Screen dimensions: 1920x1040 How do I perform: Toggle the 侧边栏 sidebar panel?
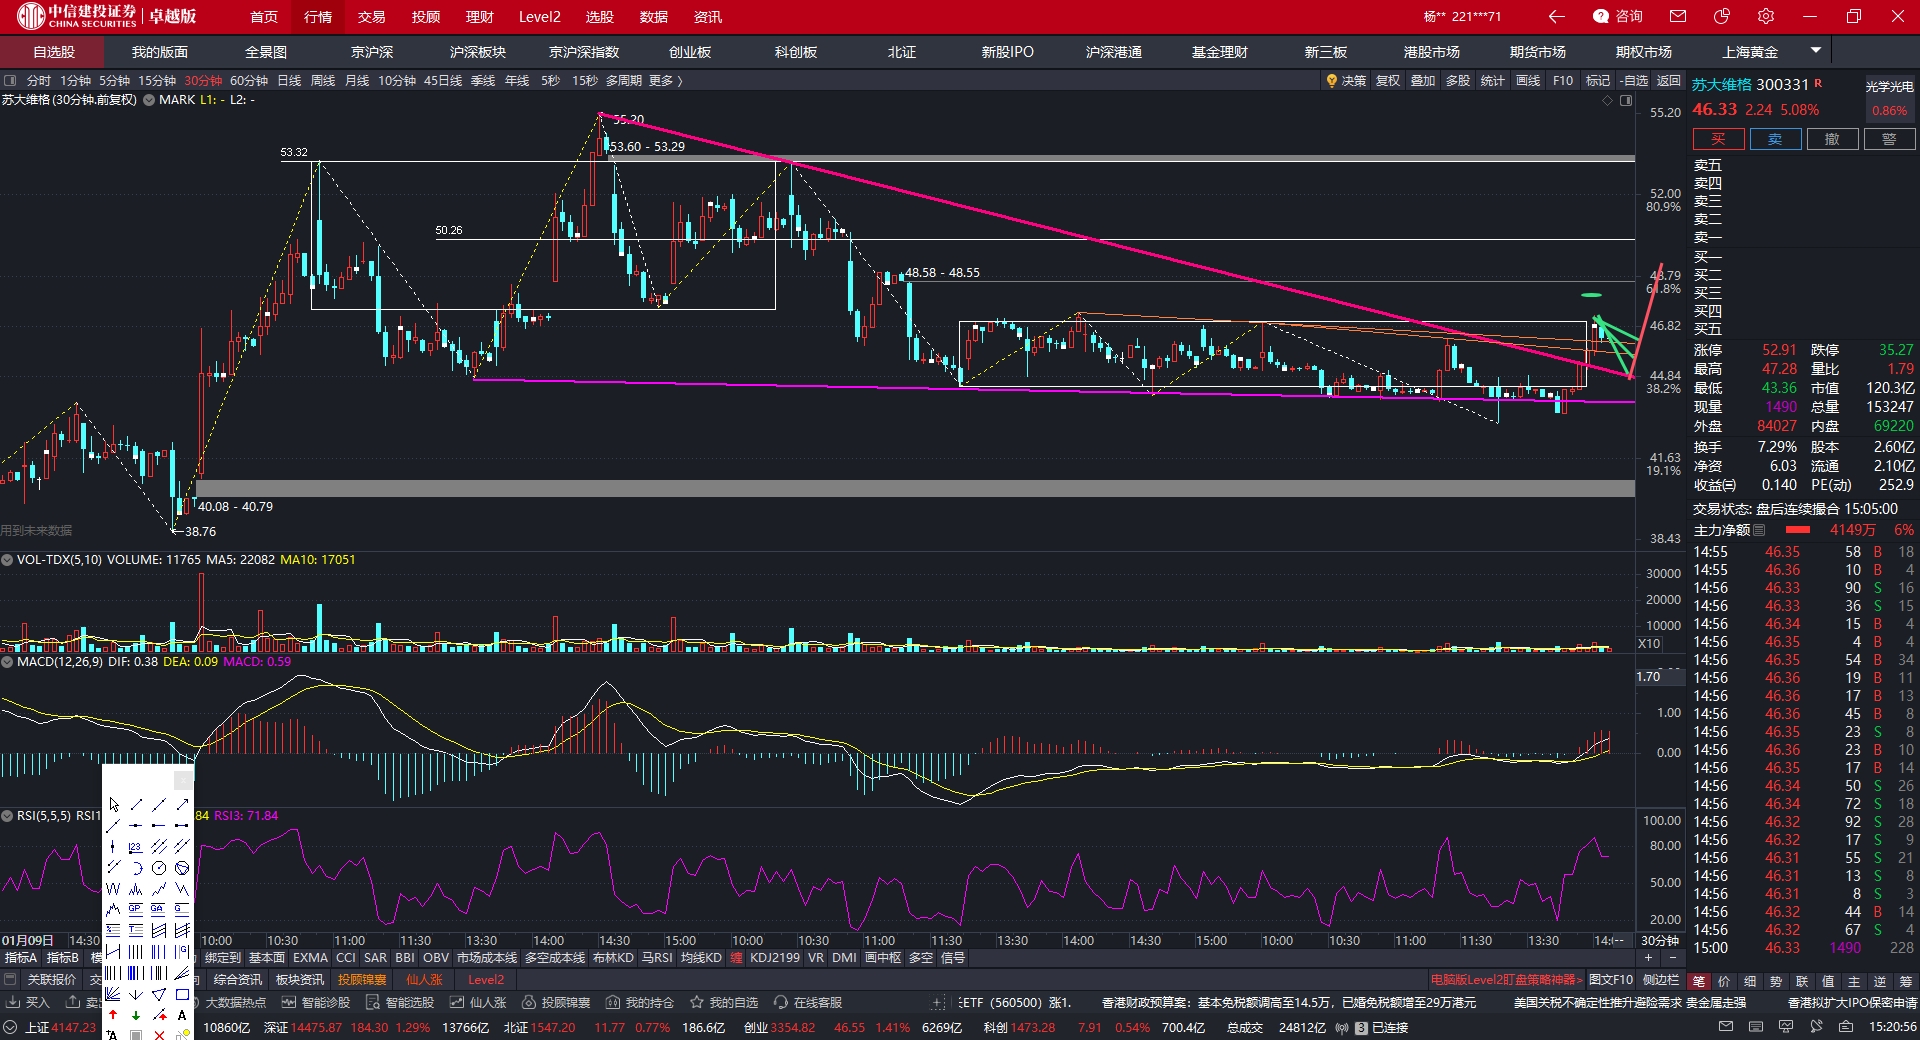[1661, 980]
